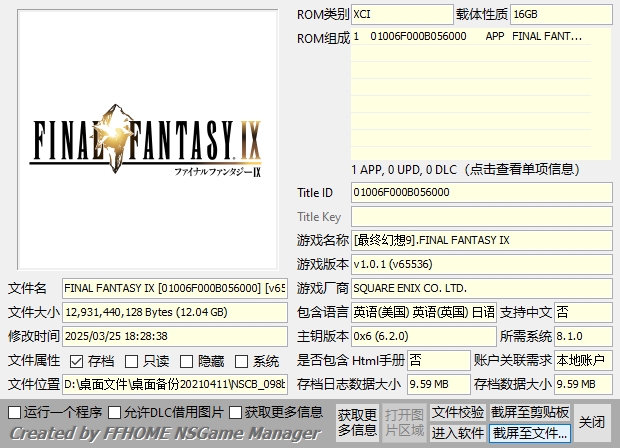
Task: Click the 游戏厂商 field showing SQUARE ENIX
Action: coord(482,288)
